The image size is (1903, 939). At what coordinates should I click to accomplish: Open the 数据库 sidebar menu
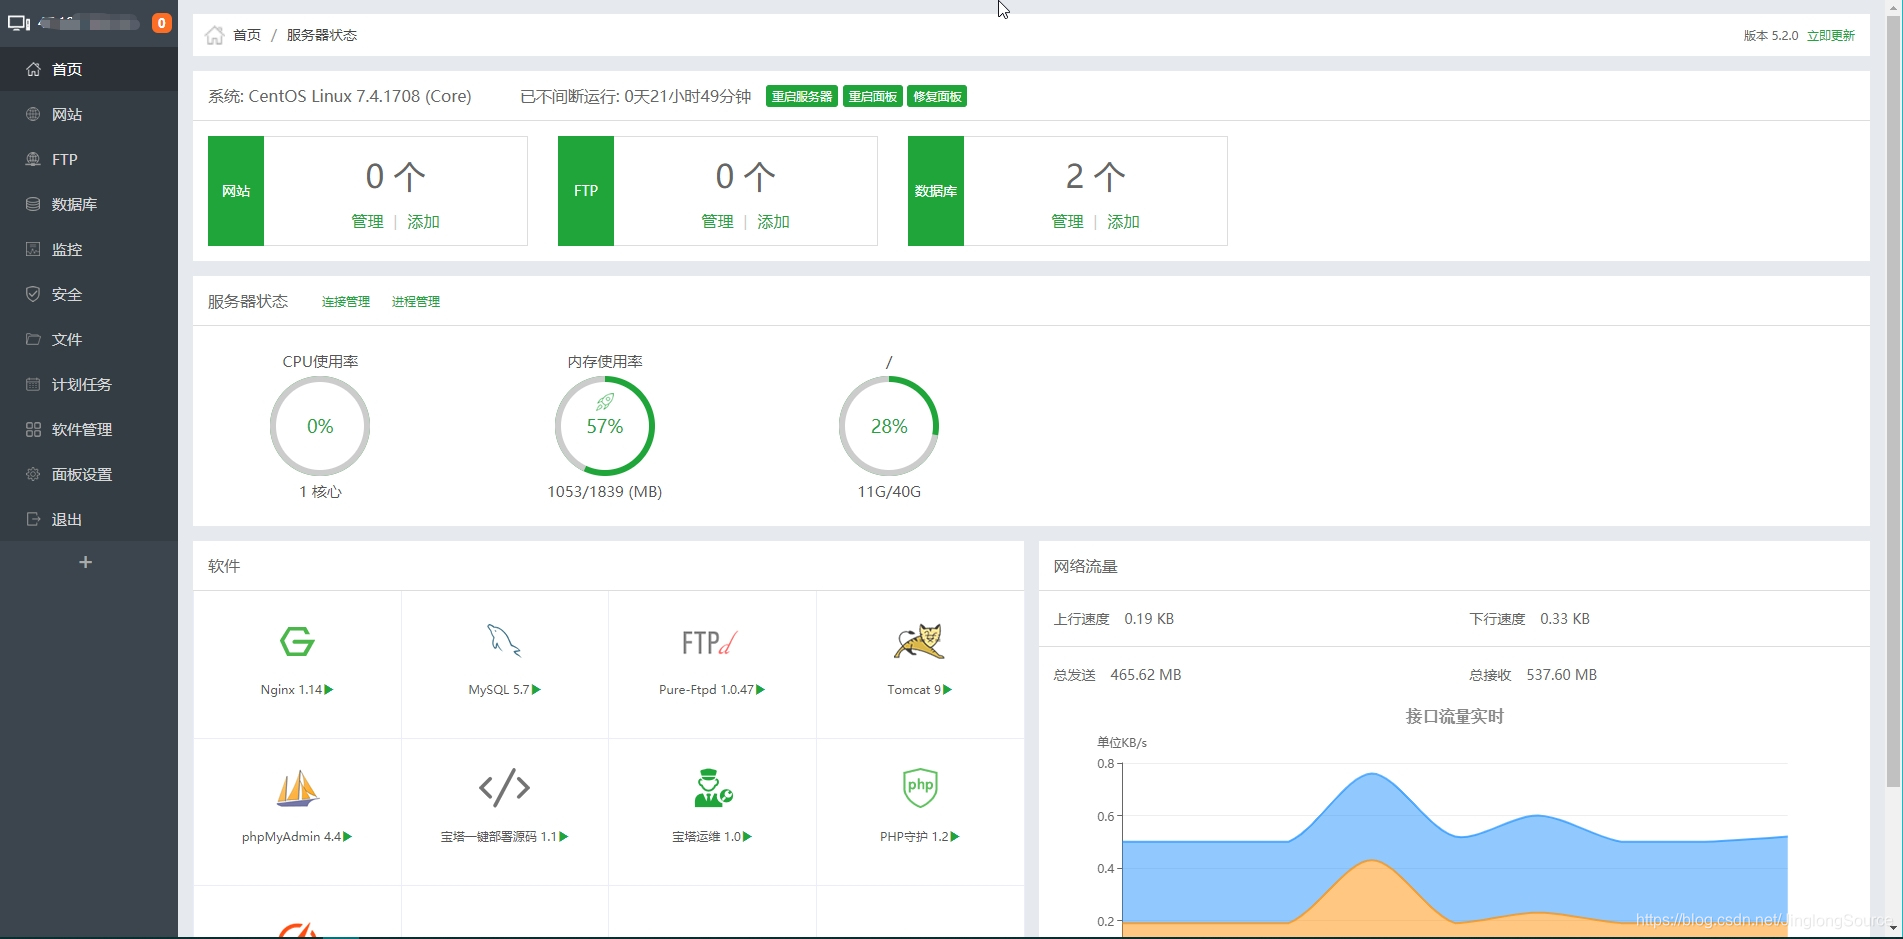click(89, 204)
